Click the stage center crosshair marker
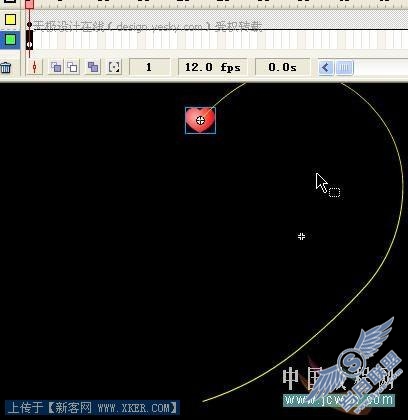 click(x=301, y=236)
